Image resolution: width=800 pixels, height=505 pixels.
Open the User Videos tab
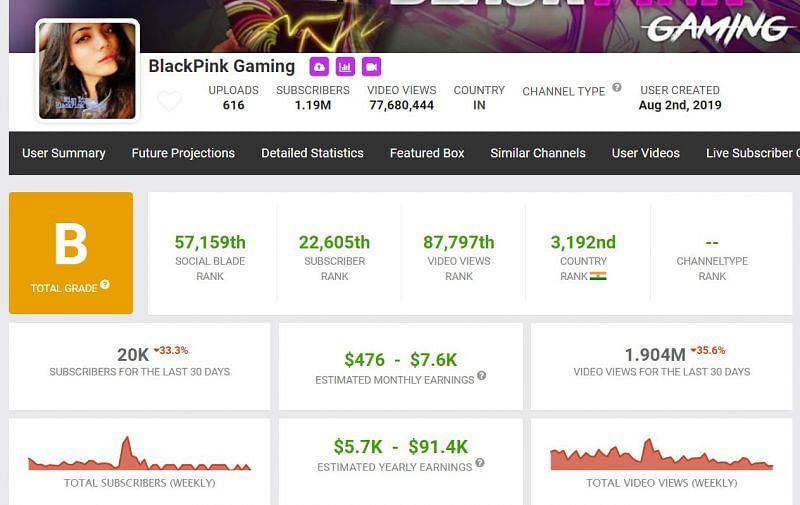coord(646,153)
